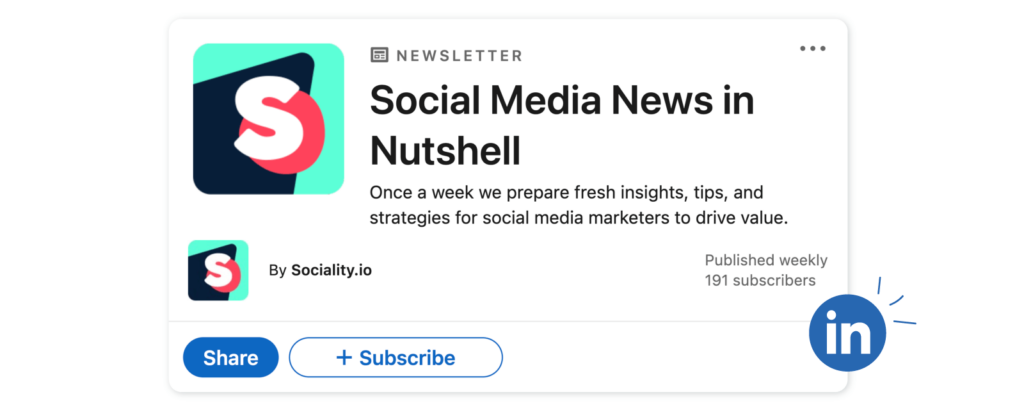Open the three-dot more options menu

point(812,49)
